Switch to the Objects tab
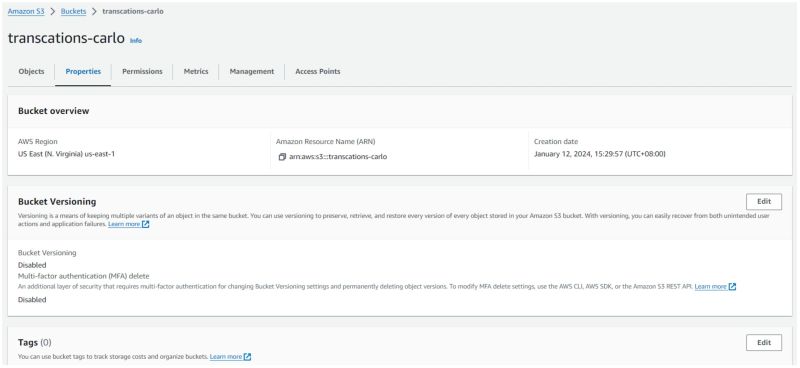This screenshot has height=368, width=800. [31, 71]
